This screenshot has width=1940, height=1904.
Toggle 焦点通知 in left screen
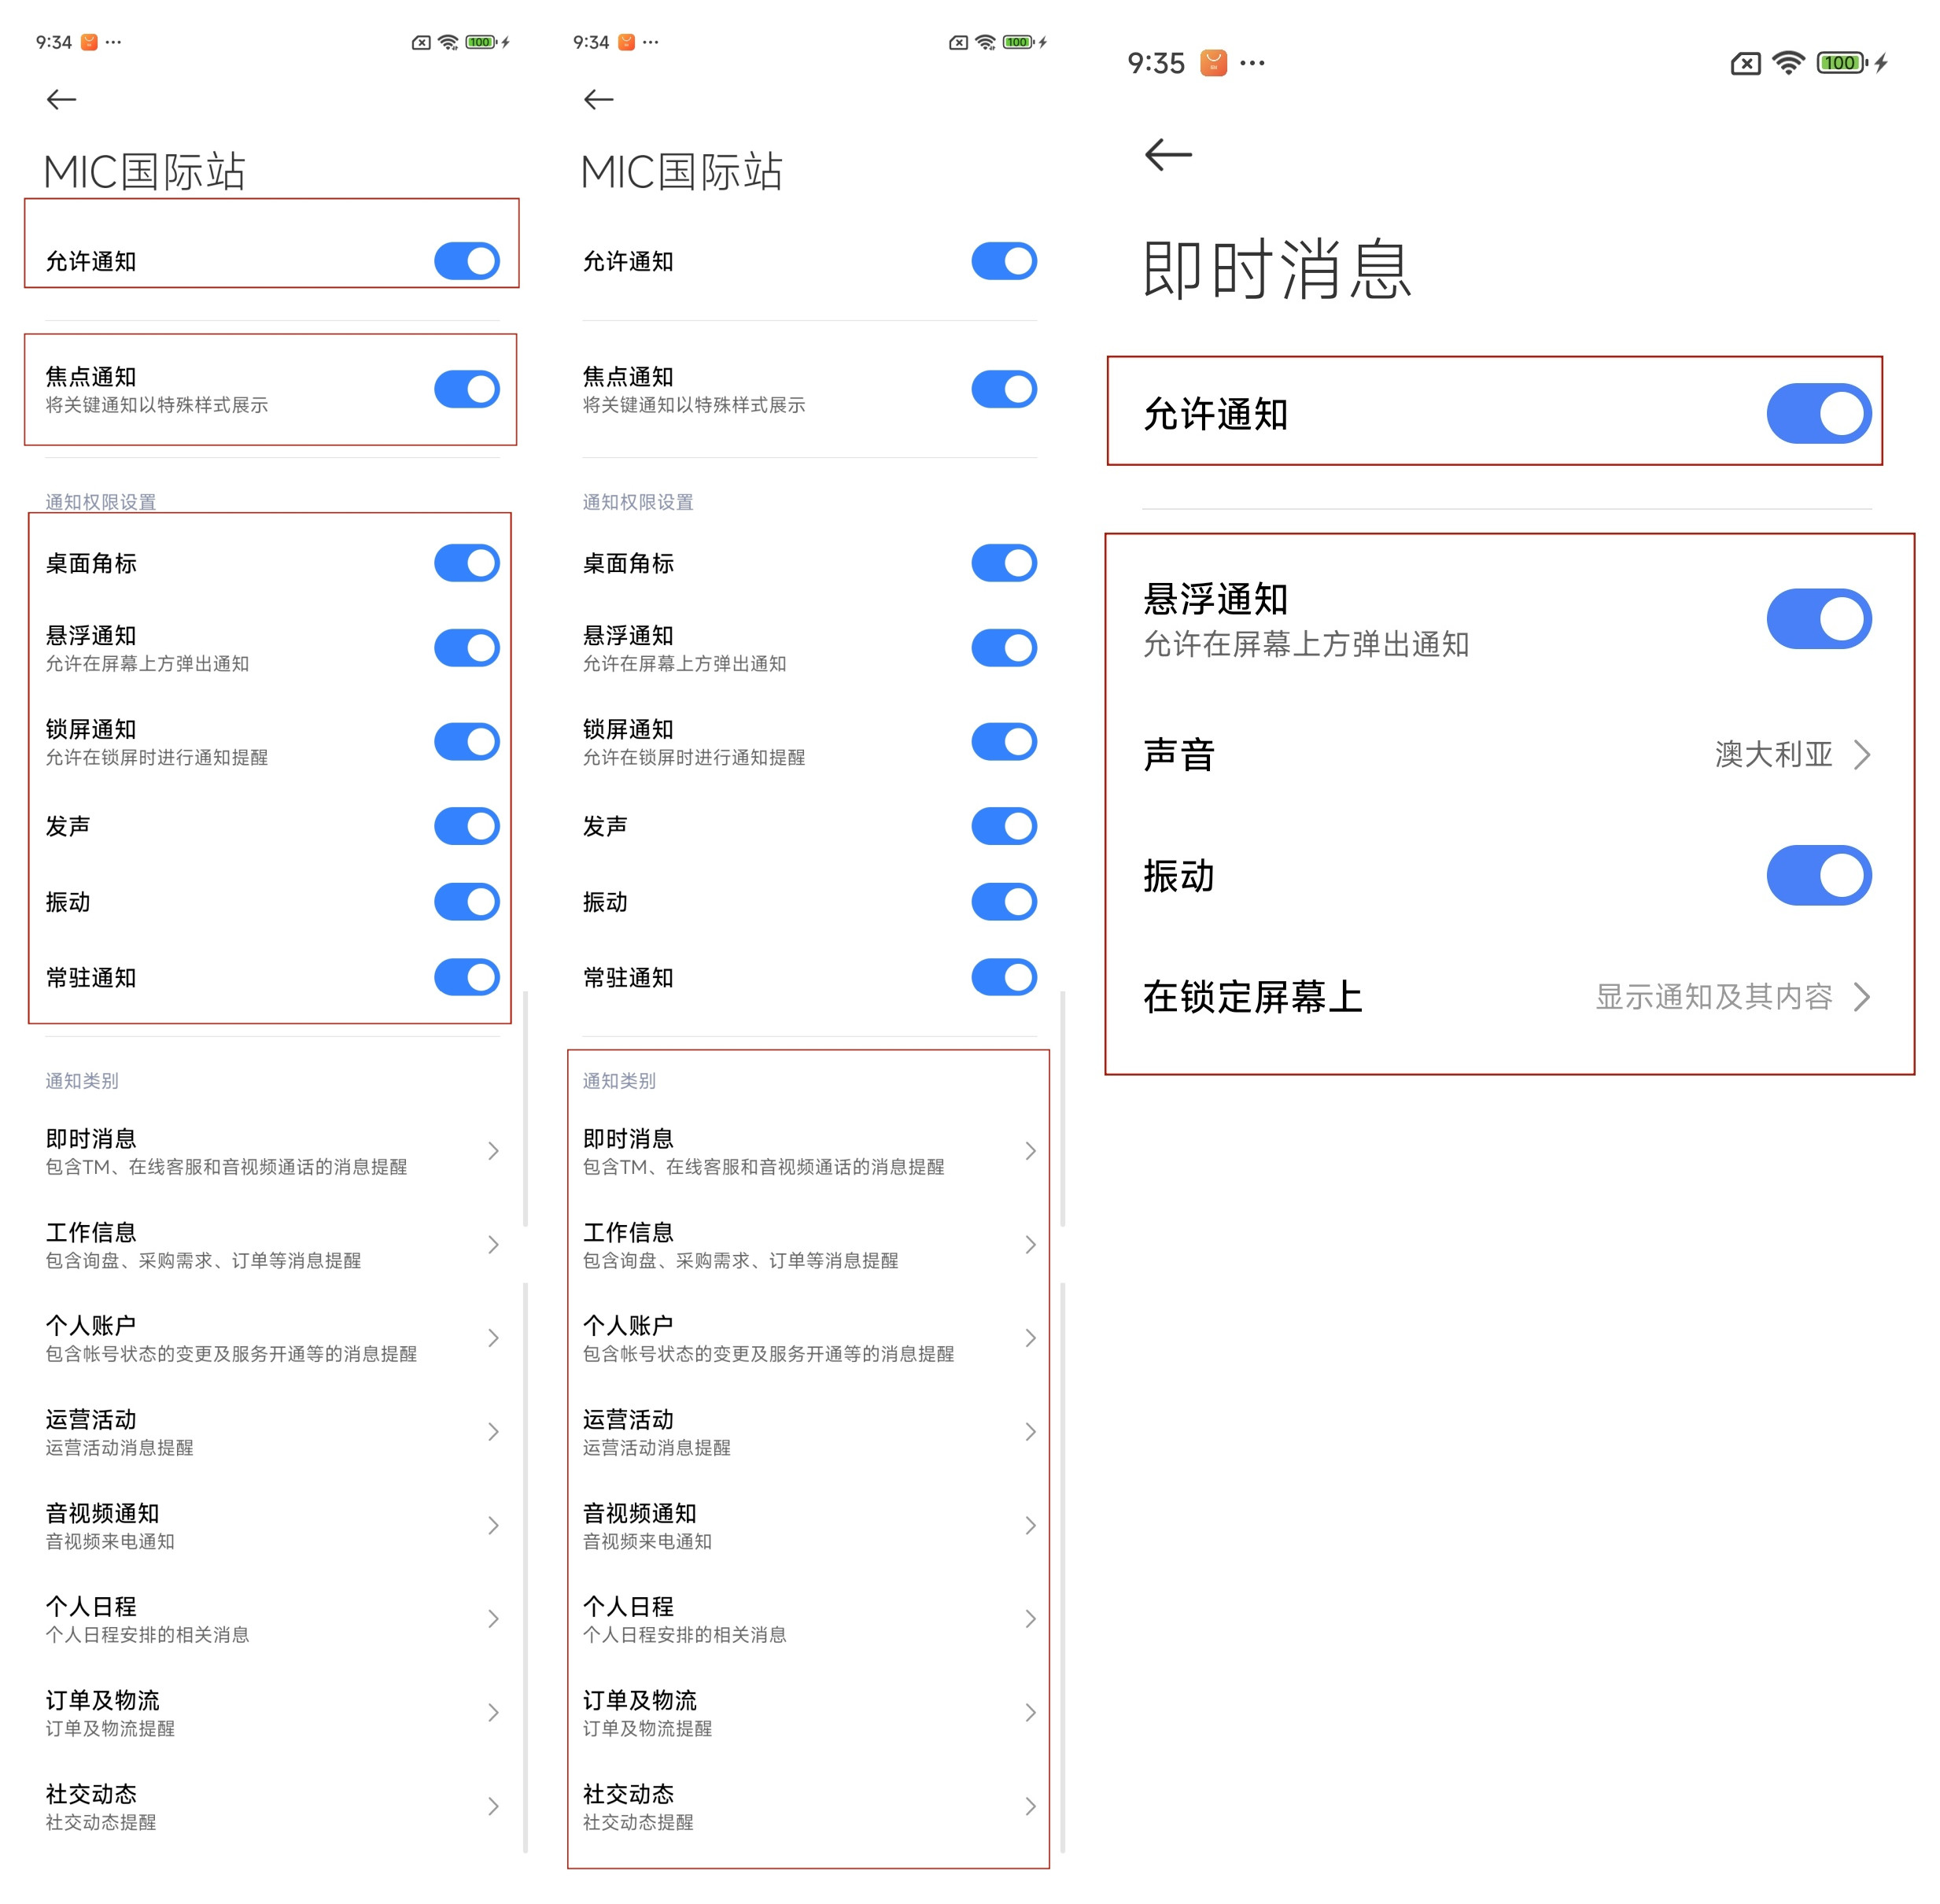coord(466,389)
